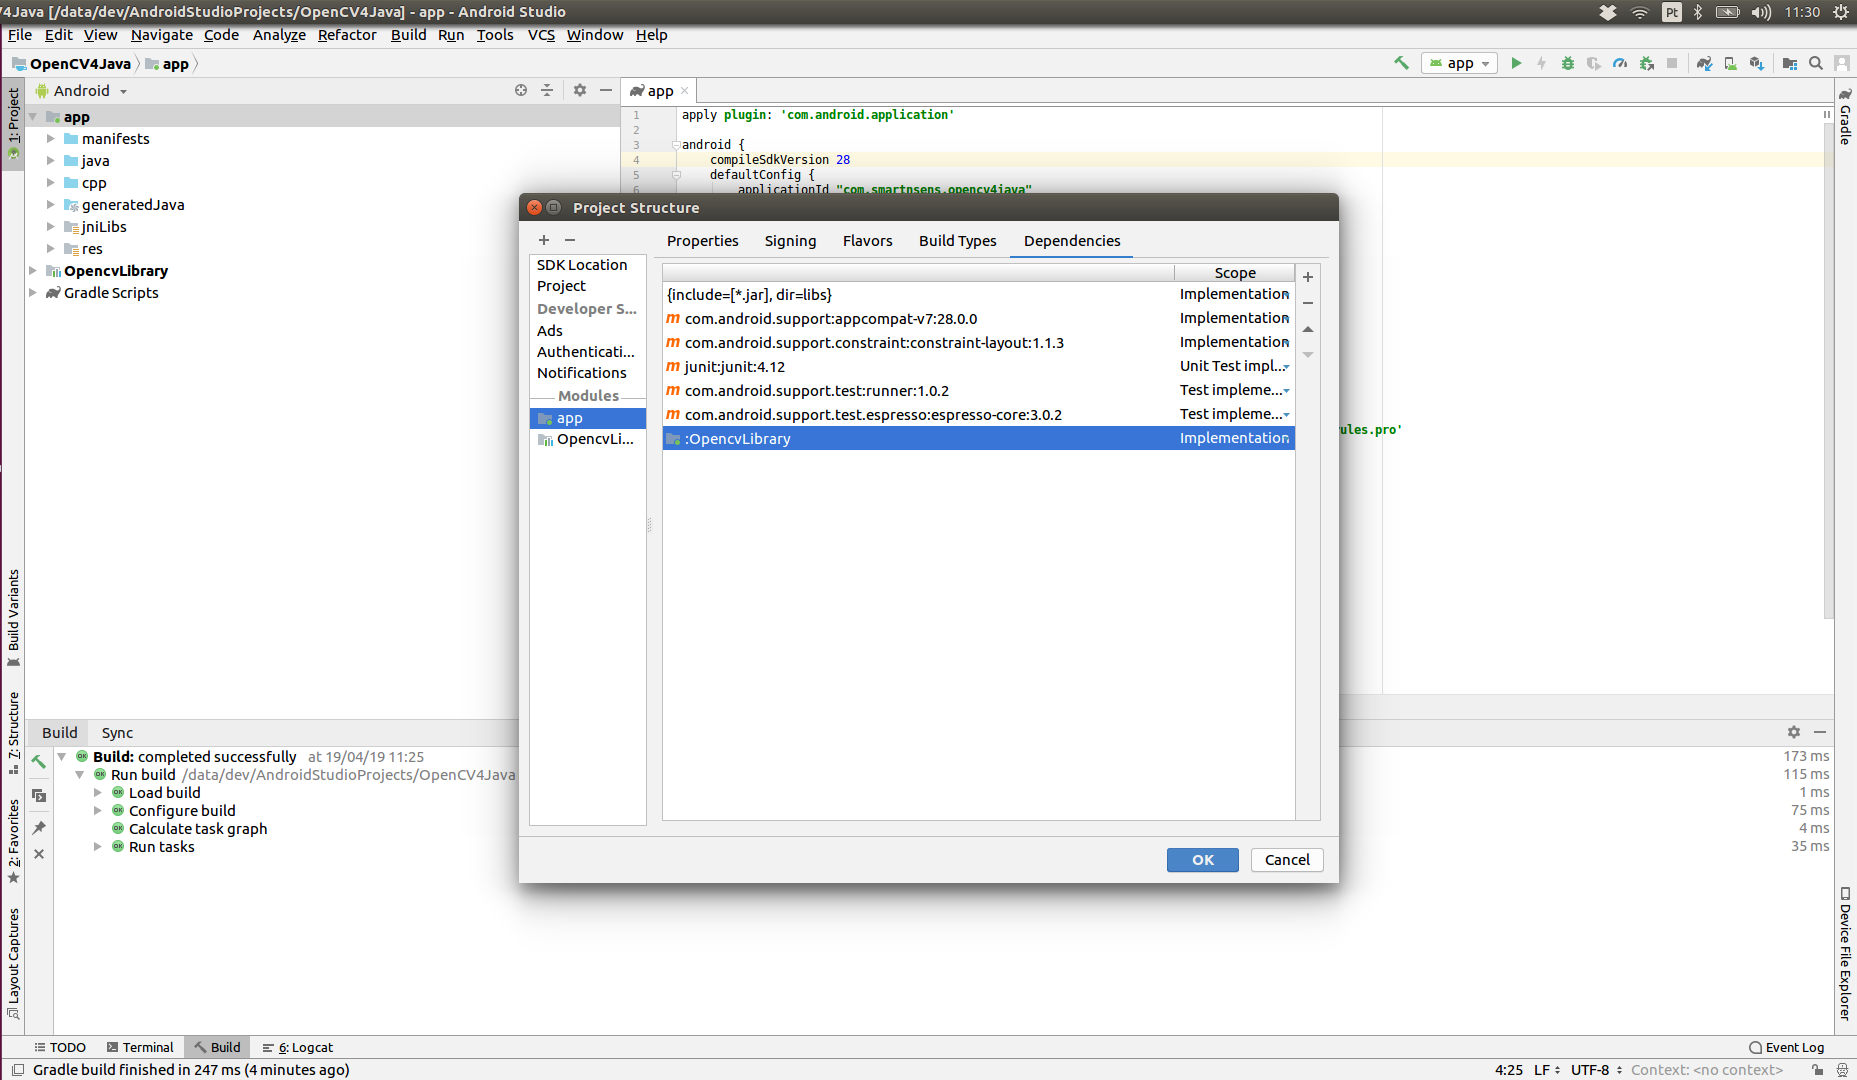Open Project panel settings gear

(x=580, y=90)
